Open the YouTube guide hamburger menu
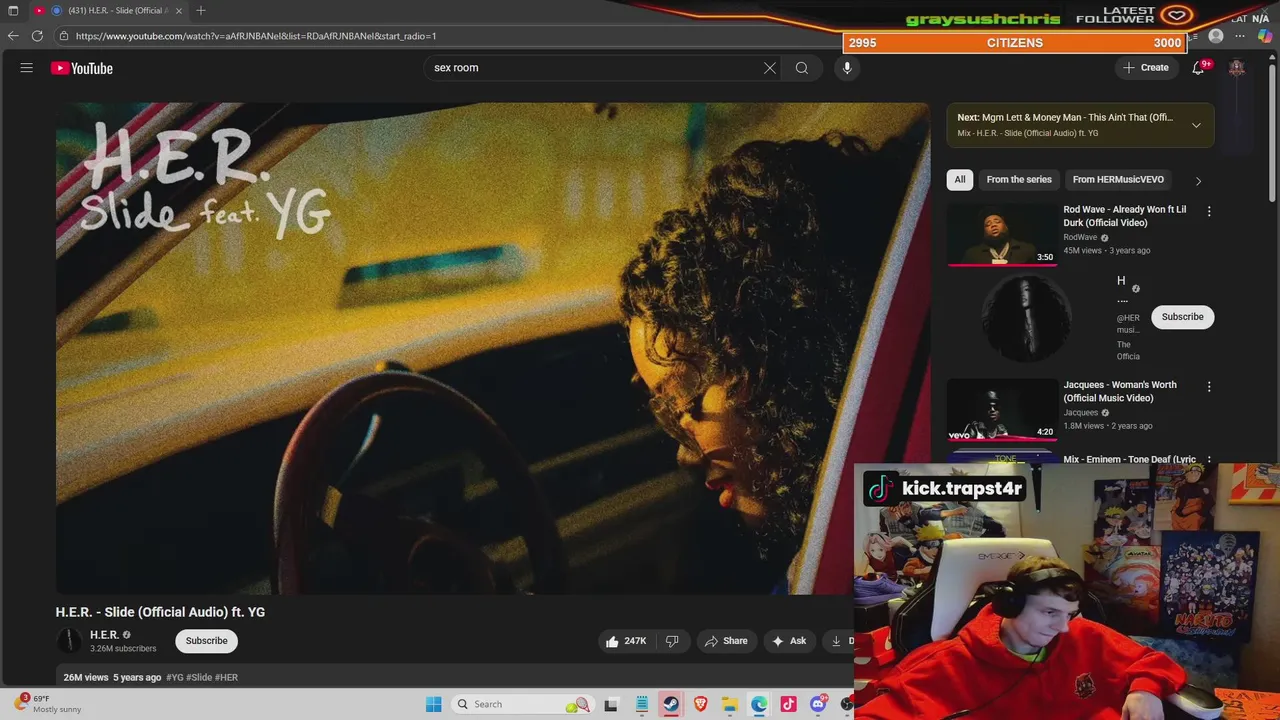 27,68
